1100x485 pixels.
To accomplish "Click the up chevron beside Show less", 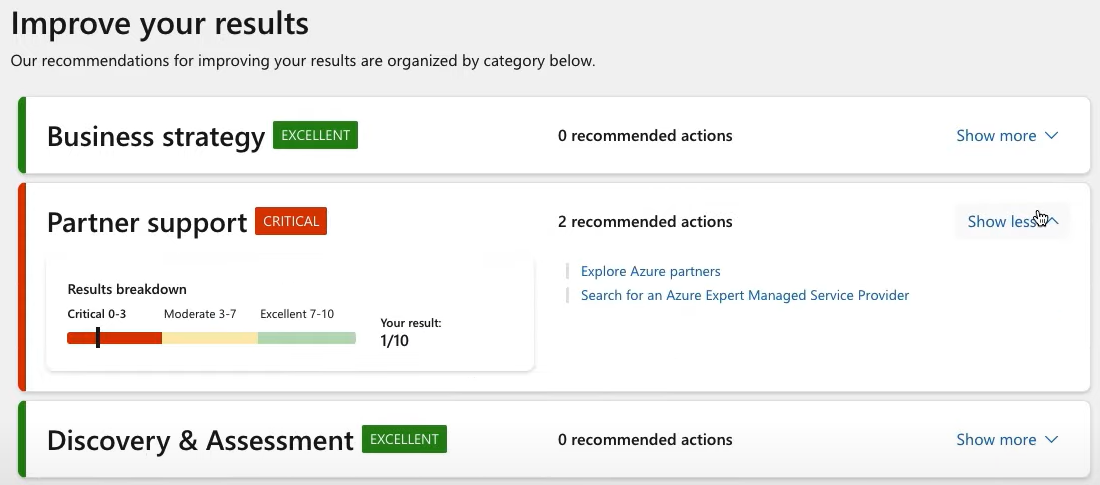I will 1052,222.
